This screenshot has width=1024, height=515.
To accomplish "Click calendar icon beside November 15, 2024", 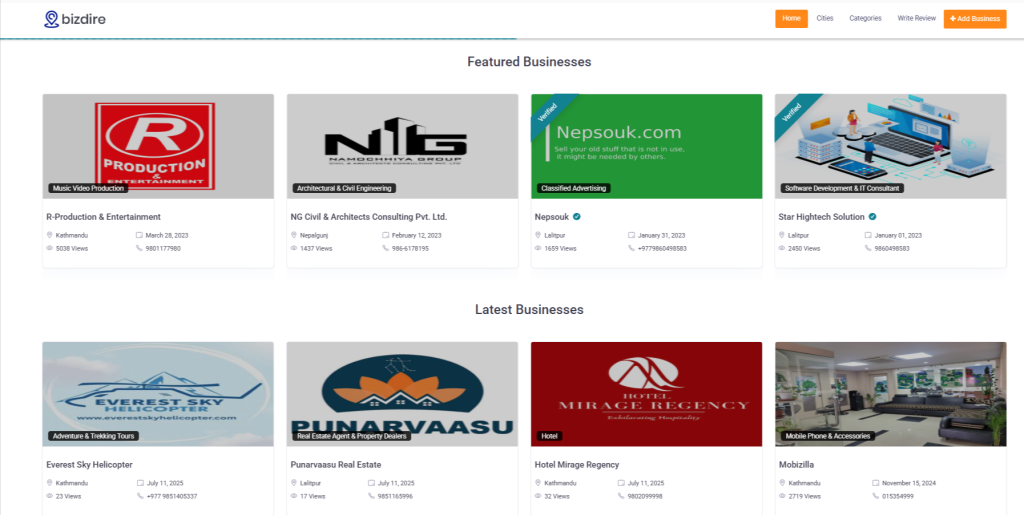I will (876, 483).
